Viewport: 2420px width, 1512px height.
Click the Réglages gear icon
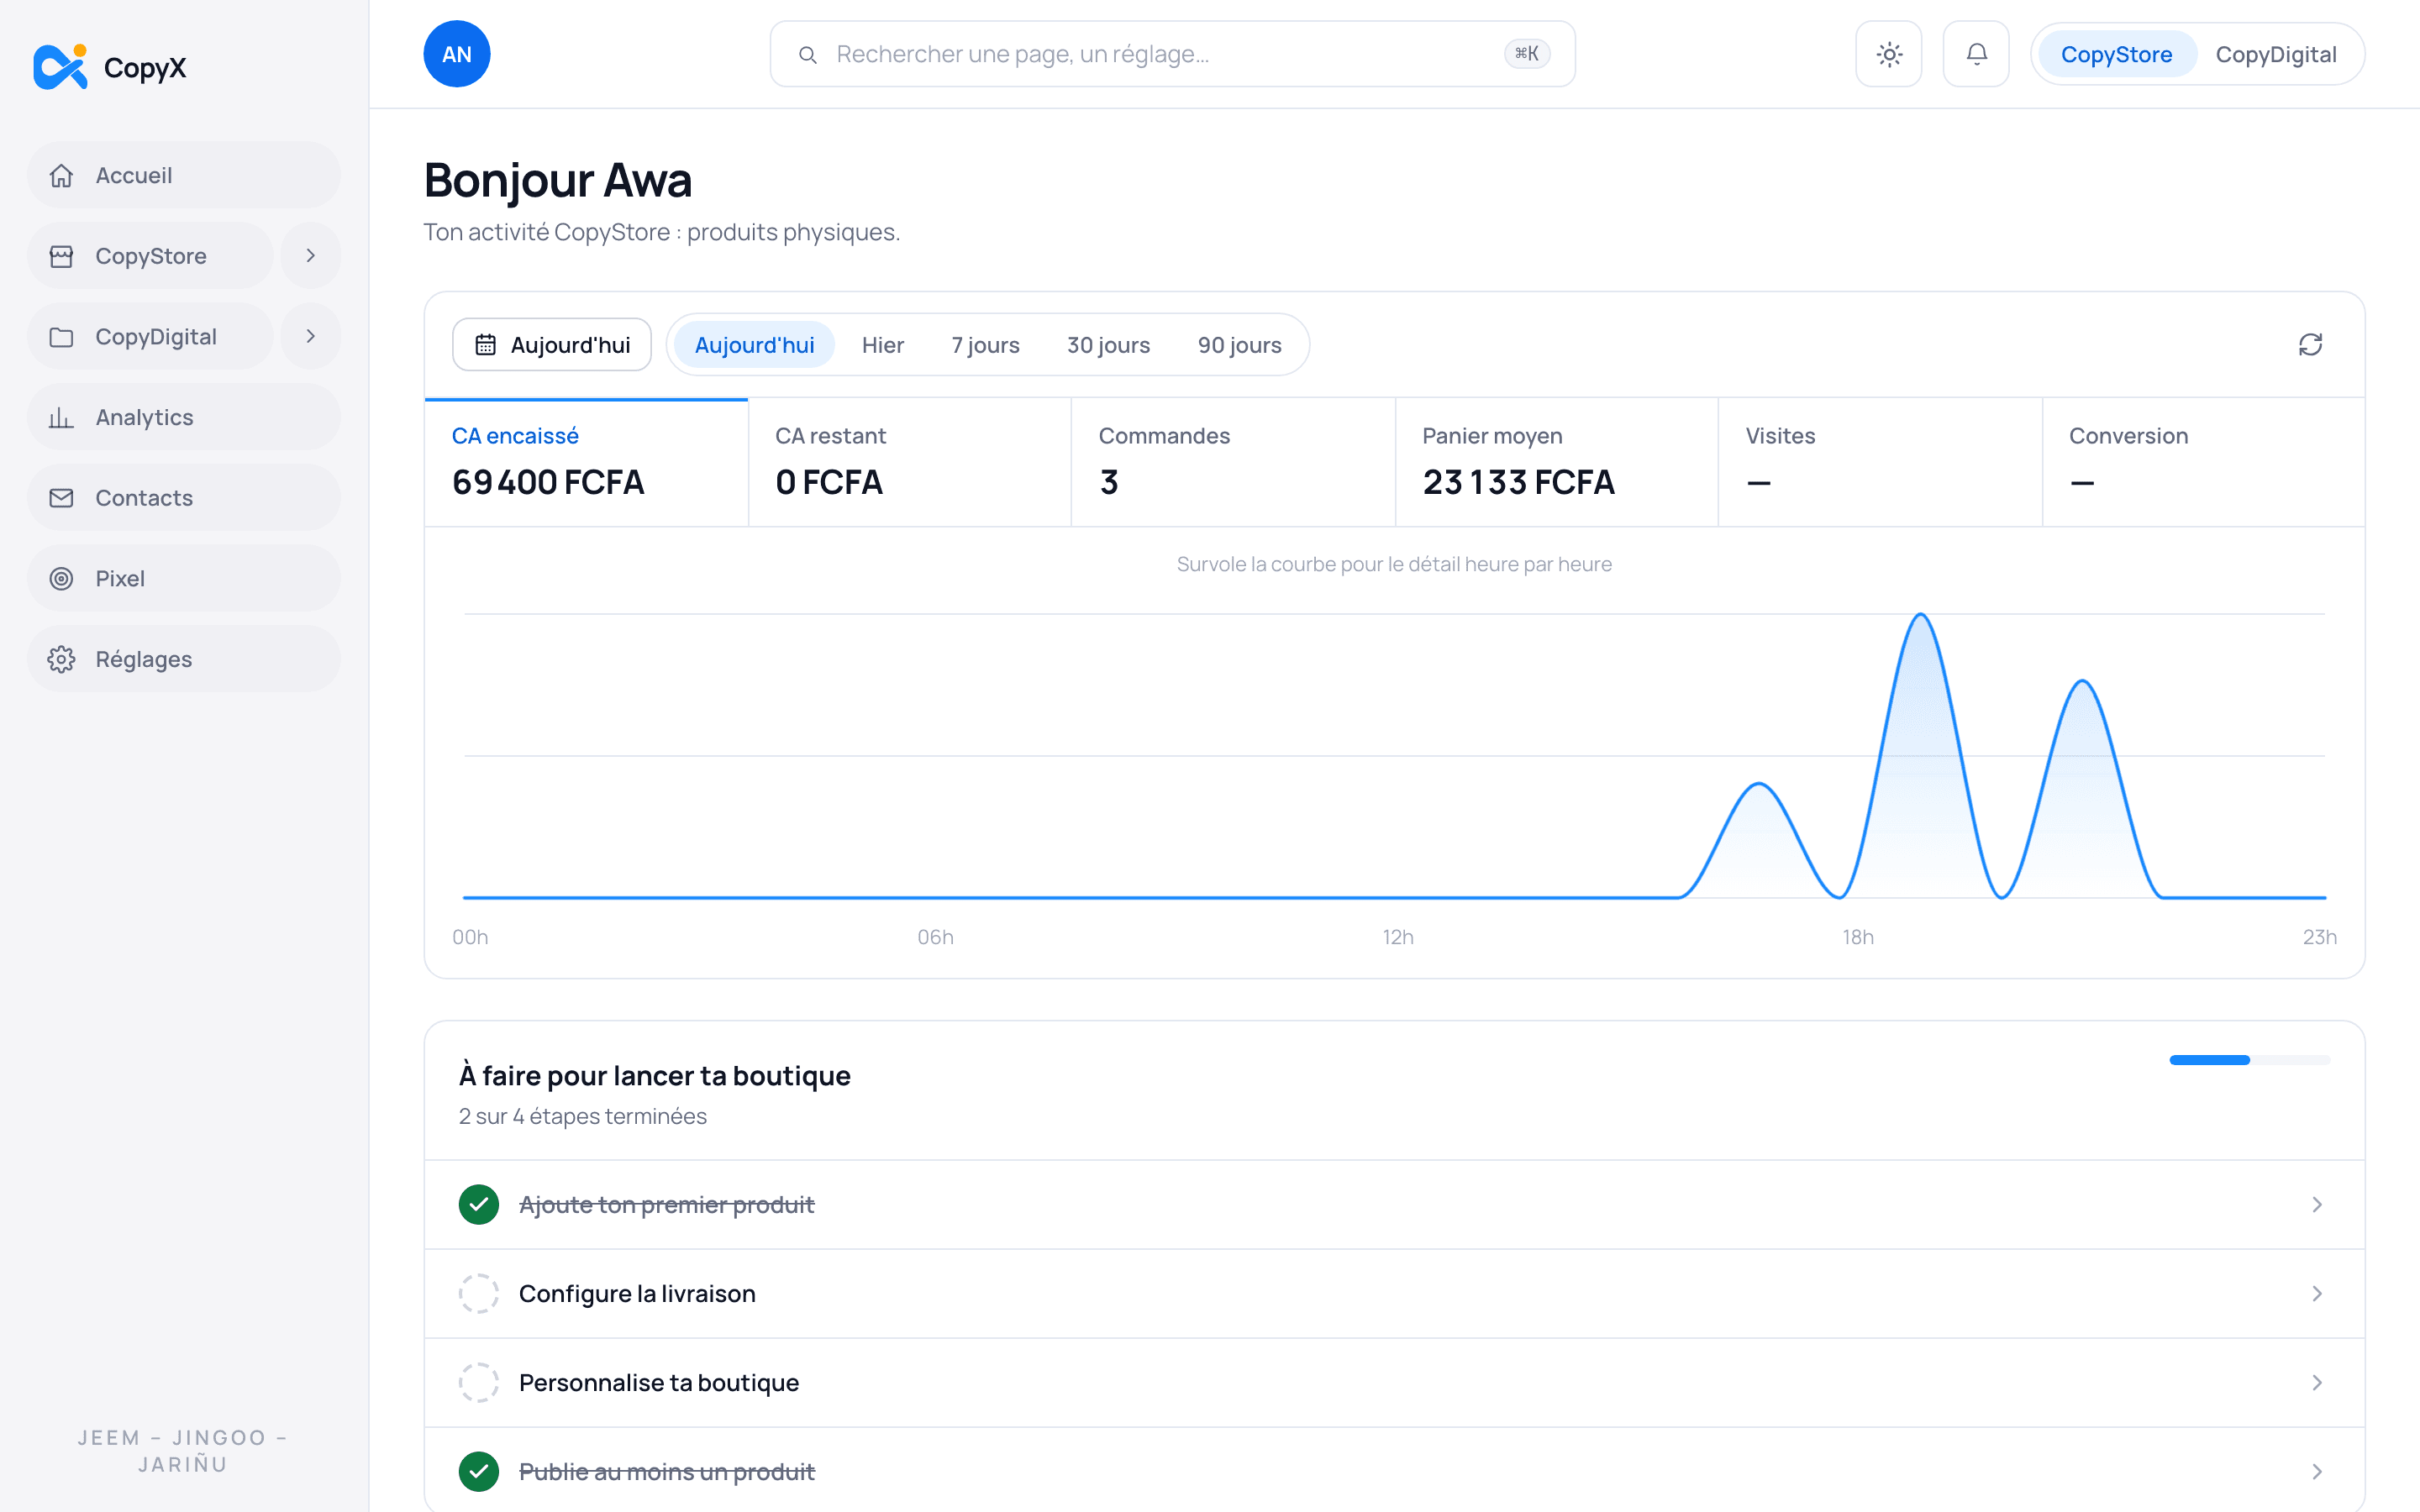[x=62, y=659]
